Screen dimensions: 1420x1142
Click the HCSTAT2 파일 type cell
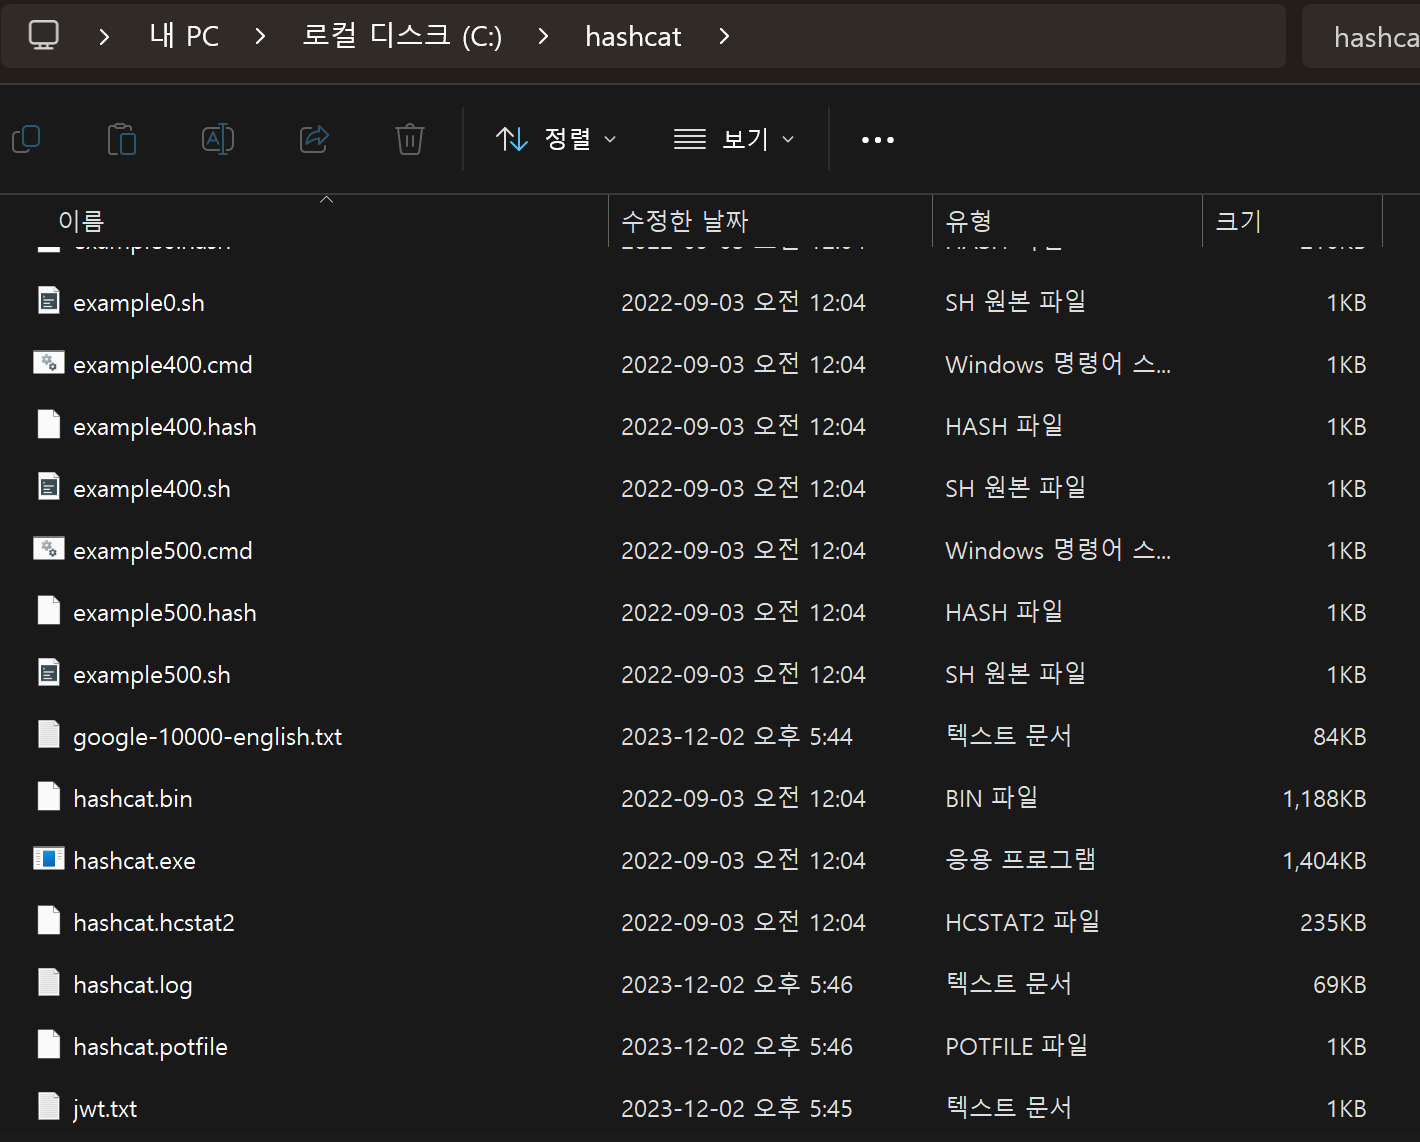[x=1023, y=922]
